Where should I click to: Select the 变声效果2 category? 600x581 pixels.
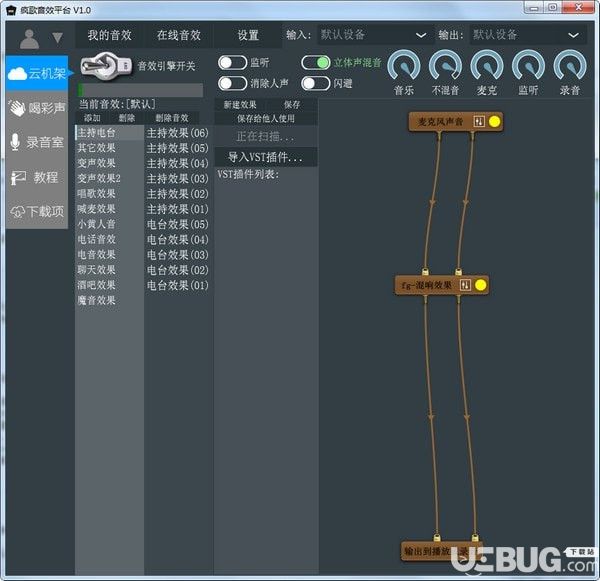click(109, 178)
